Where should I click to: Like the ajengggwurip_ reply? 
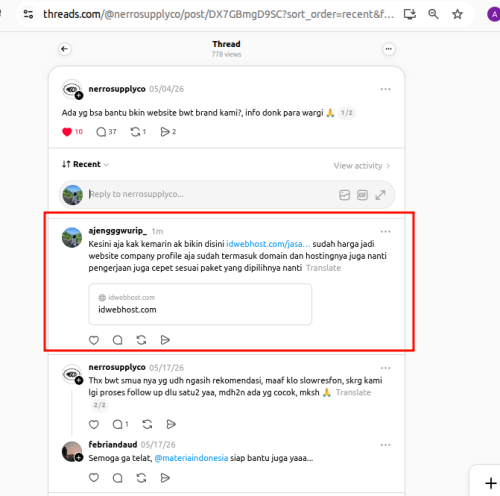pyautogui.click(x=94, y=340)
